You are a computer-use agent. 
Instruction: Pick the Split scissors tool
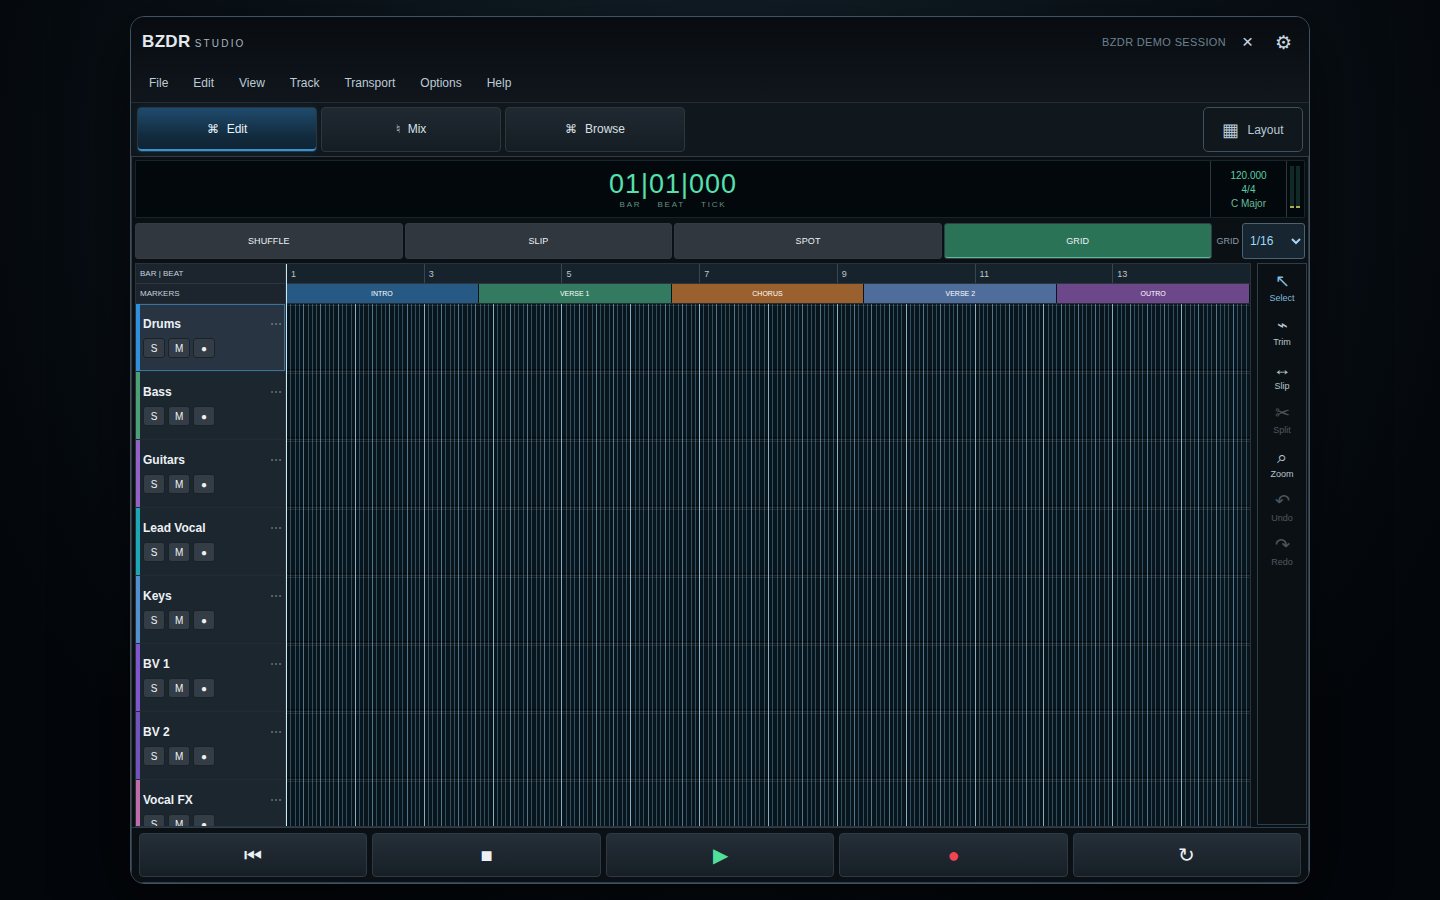click(1282, 419)
